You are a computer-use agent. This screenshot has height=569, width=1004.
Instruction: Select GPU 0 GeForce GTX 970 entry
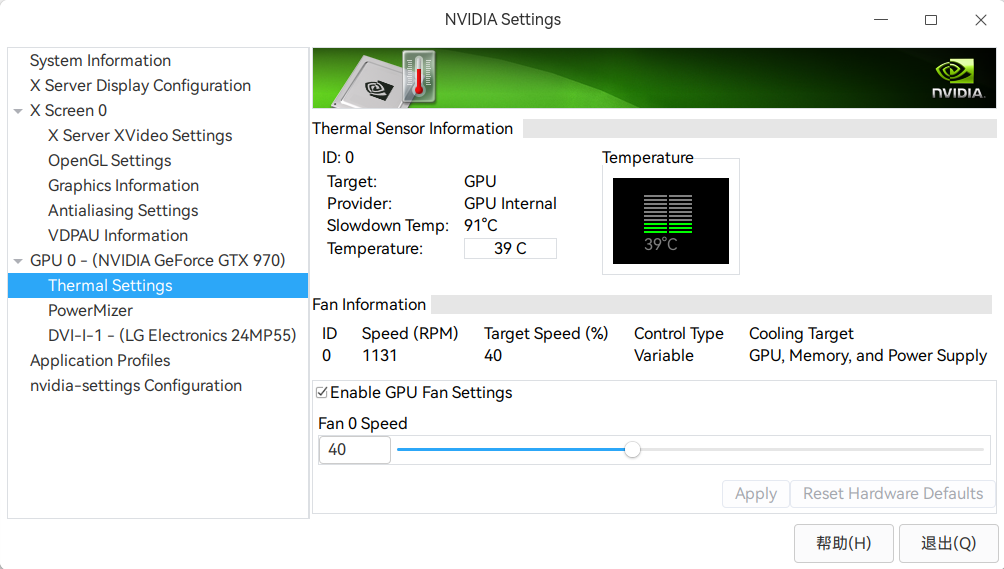pyautogui.click(x=158, y=260)
